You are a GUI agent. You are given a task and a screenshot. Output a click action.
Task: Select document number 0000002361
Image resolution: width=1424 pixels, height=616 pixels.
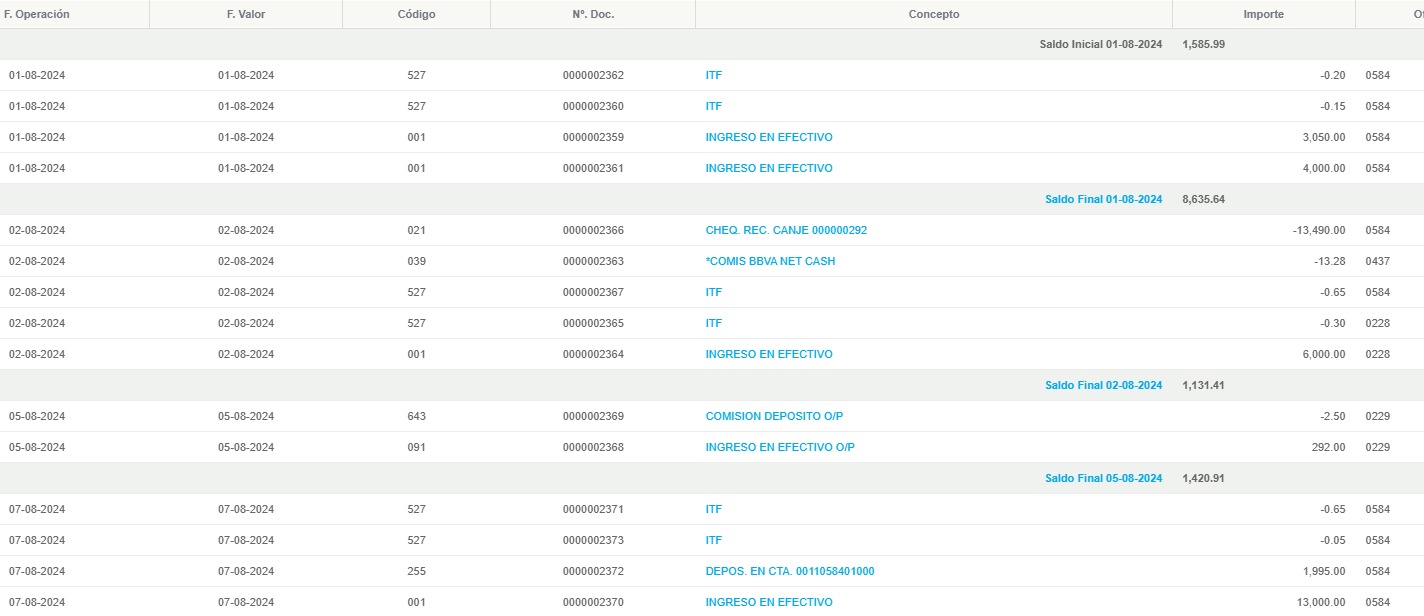[x=593, y=168]
